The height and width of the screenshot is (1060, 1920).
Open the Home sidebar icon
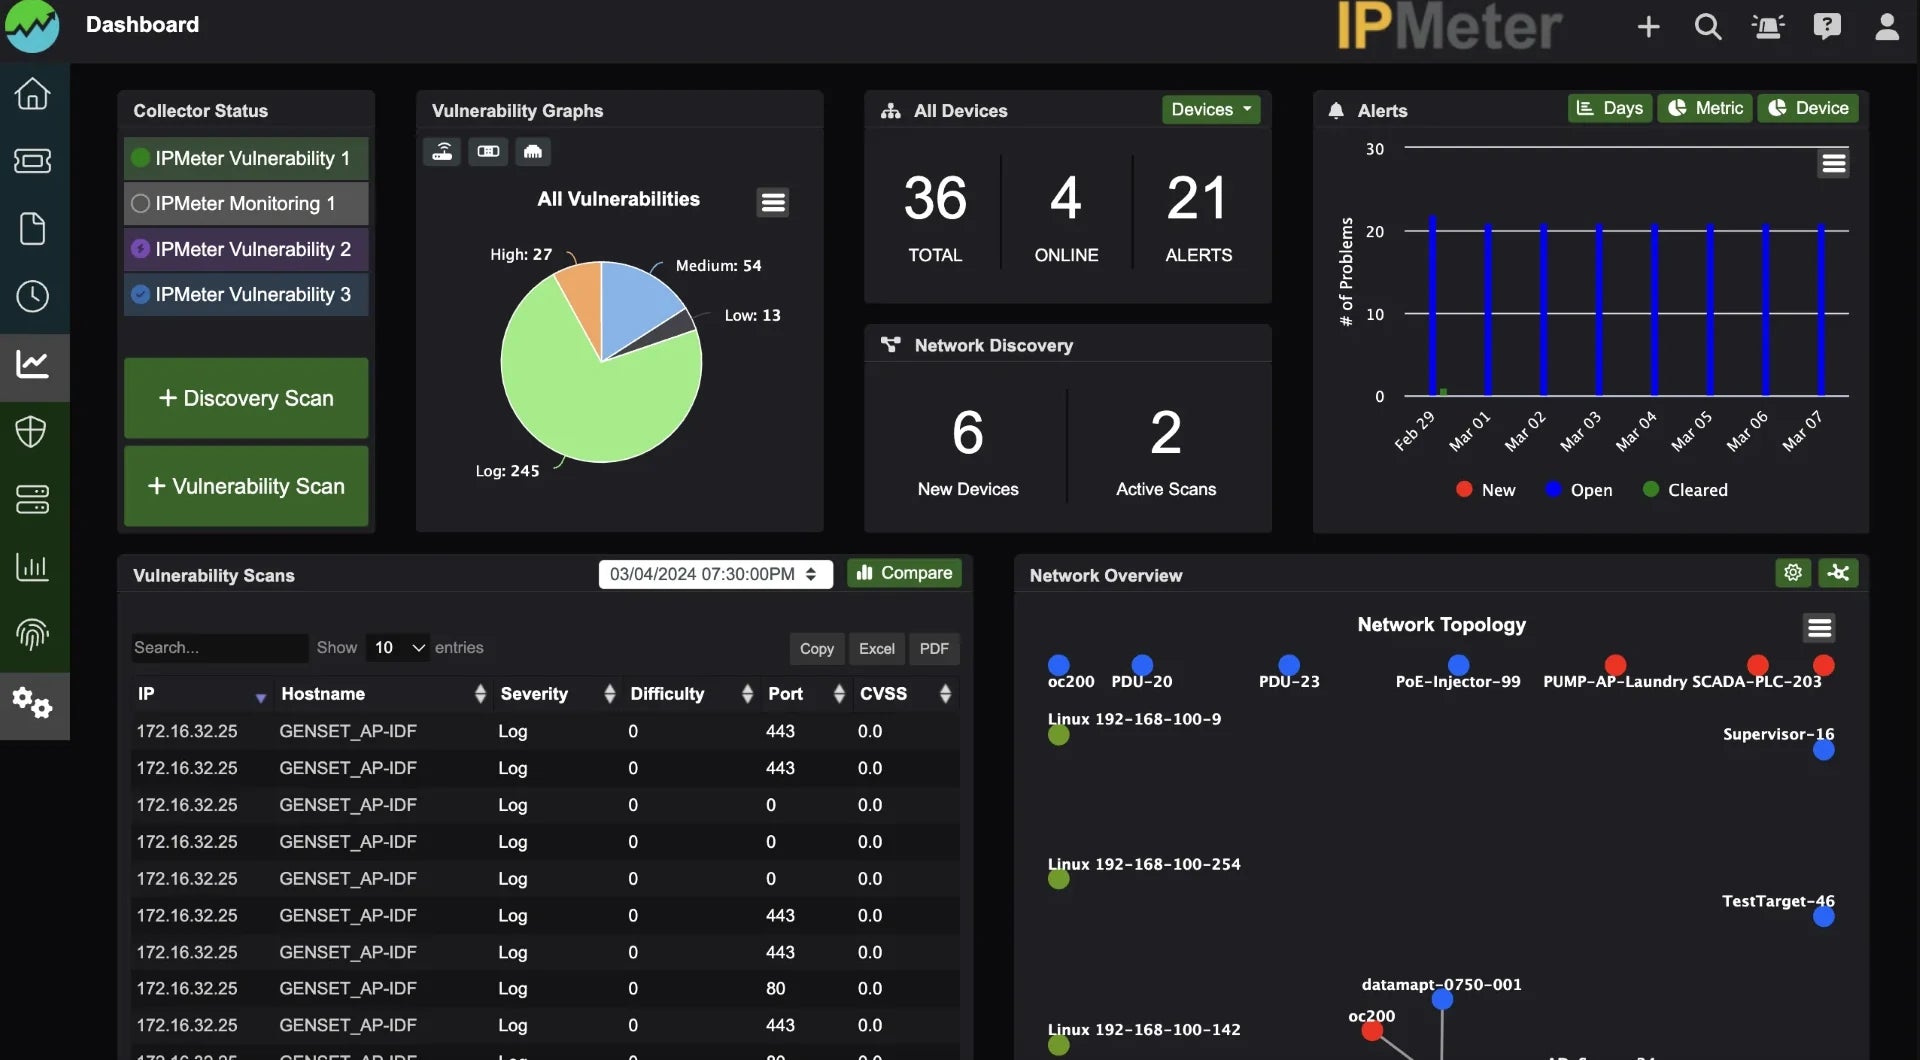[32, 94]
